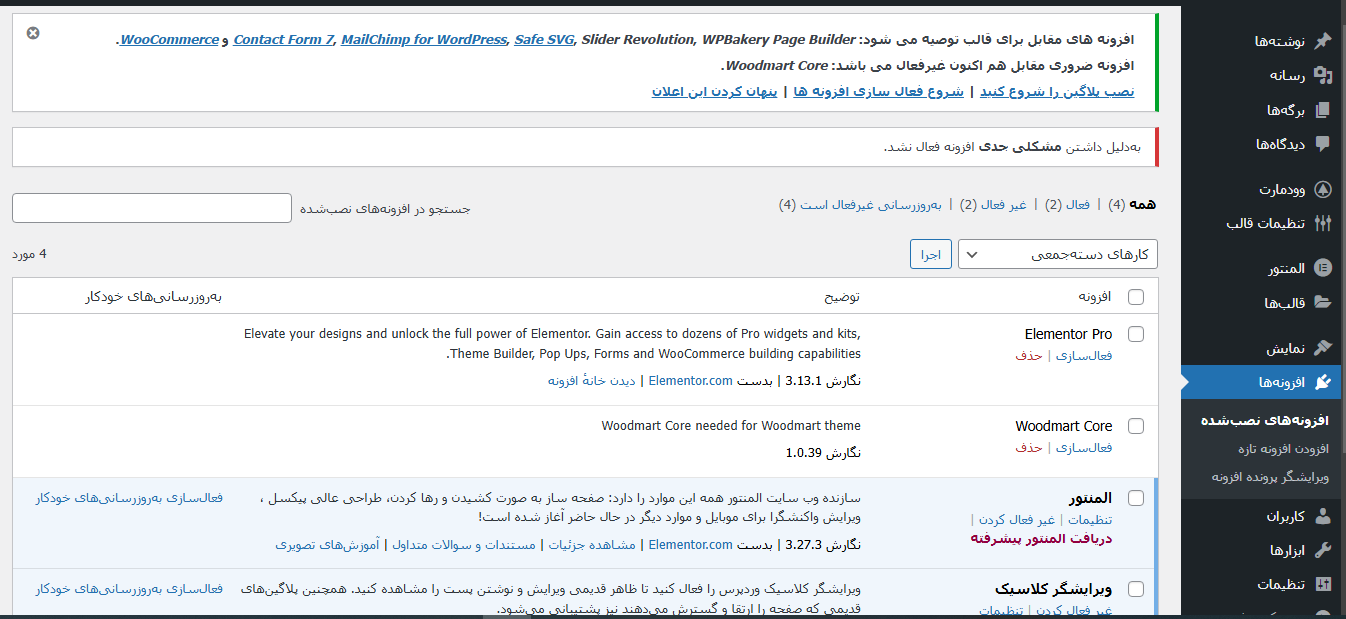Viewport: 1346px width, 619px height.
Task: Enable auto-updates for ویرایشگر کلاسیک plugin
Action: (130, 588)
